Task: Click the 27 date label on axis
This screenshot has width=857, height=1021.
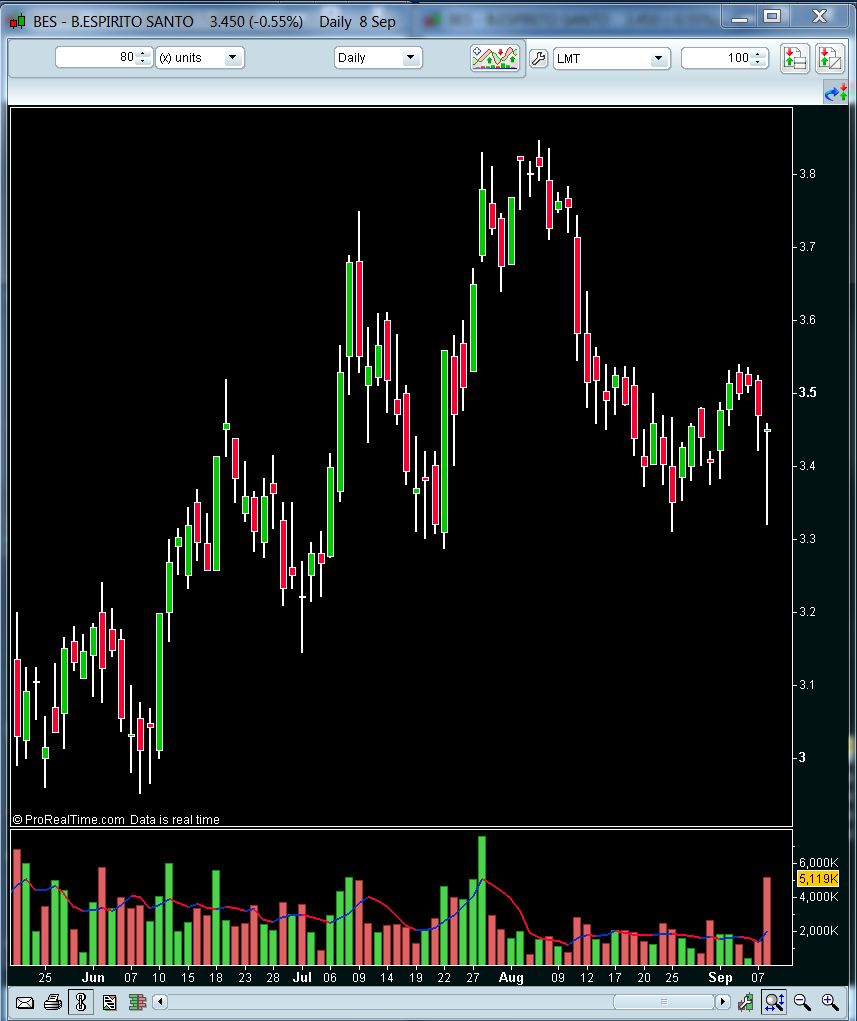Action: tap(473, 977)
